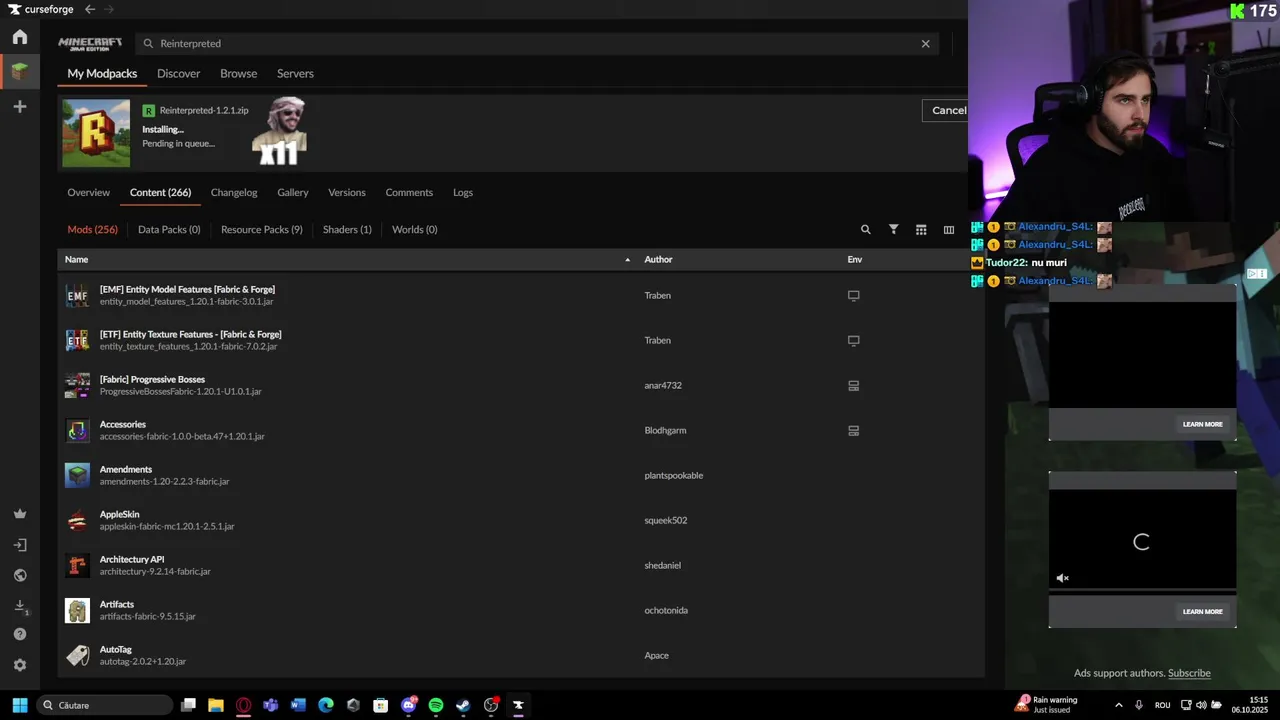This screenshot has height=720, width=1280.
Task: Click the Artifacts mod icon
Action: tap(77, 611)
